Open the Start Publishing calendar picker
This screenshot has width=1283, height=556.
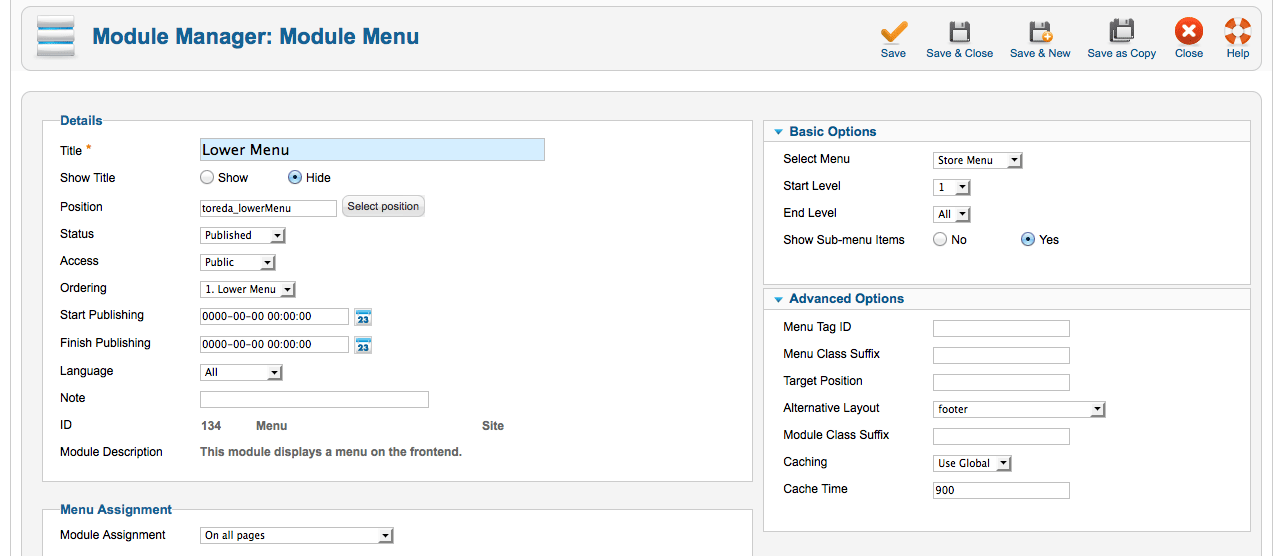pos(363,317)
